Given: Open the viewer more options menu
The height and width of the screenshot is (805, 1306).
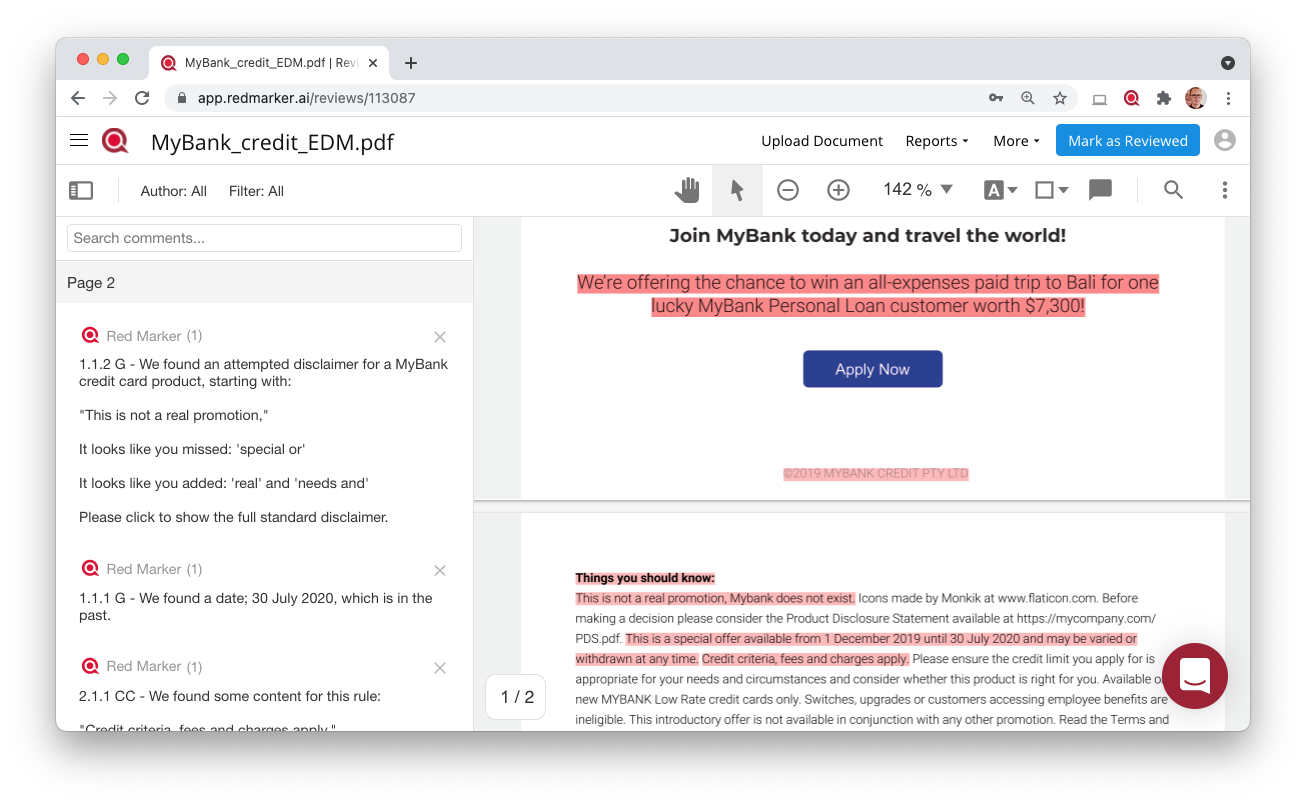Looking at the screenshot, I should [x=1225, y=190].
